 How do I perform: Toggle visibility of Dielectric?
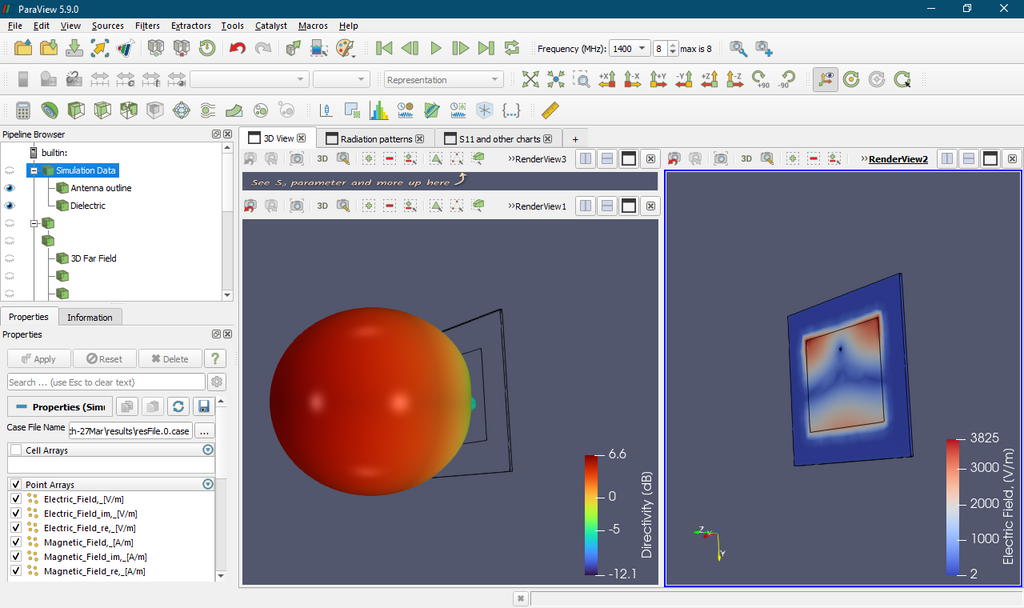pos(10,205)
